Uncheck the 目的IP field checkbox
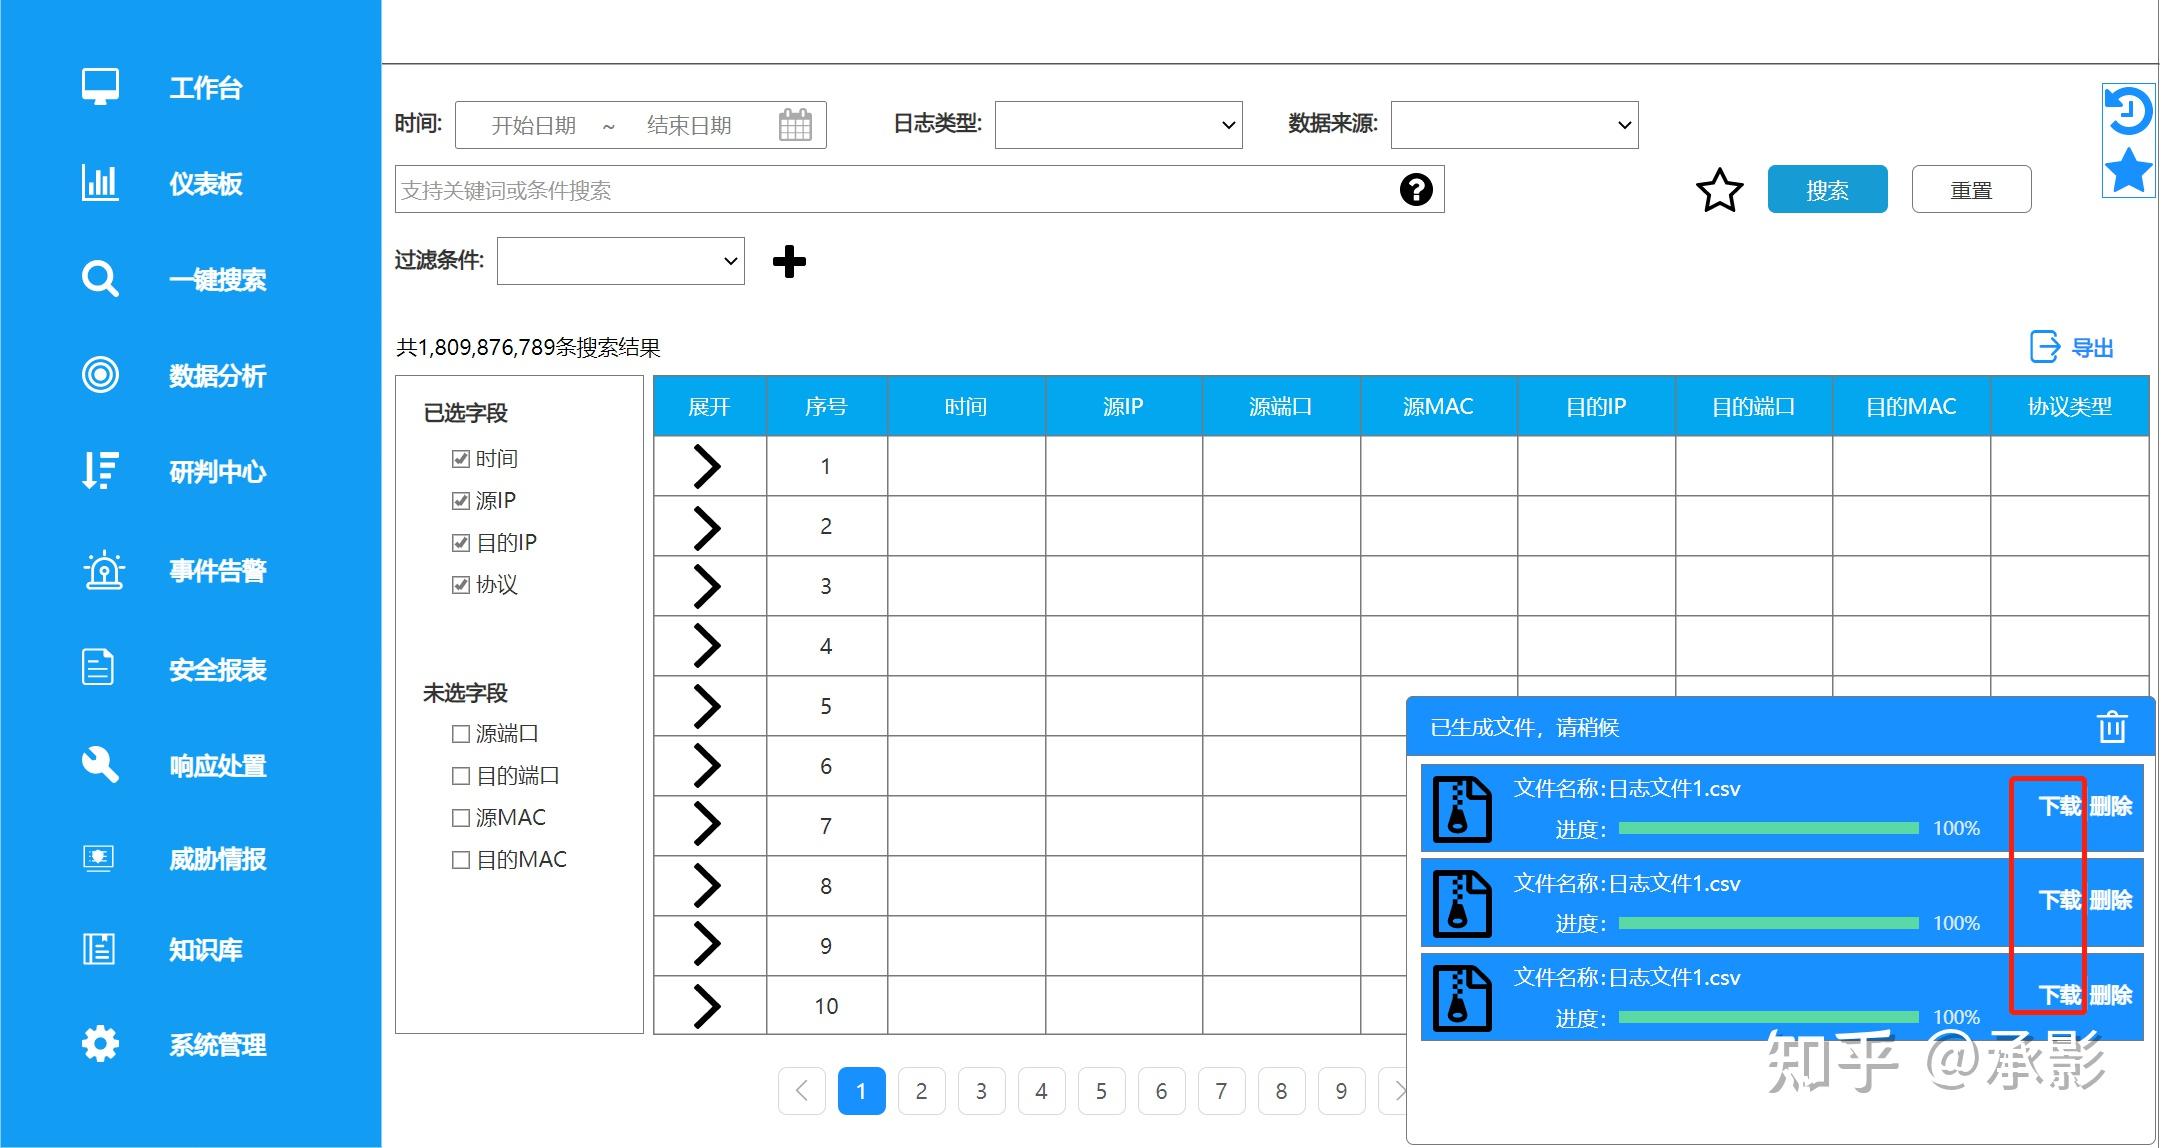The image size is (2161, 1148). 461,543
